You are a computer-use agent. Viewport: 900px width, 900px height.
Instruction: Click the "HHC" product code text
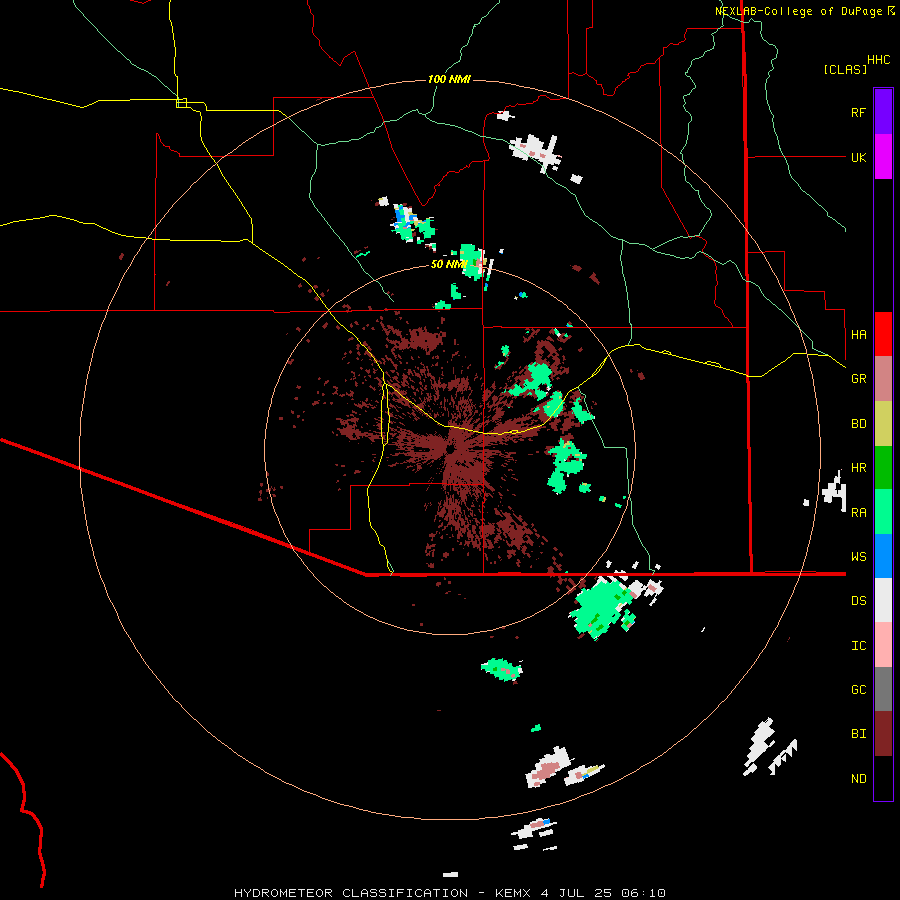pos(879,60)
